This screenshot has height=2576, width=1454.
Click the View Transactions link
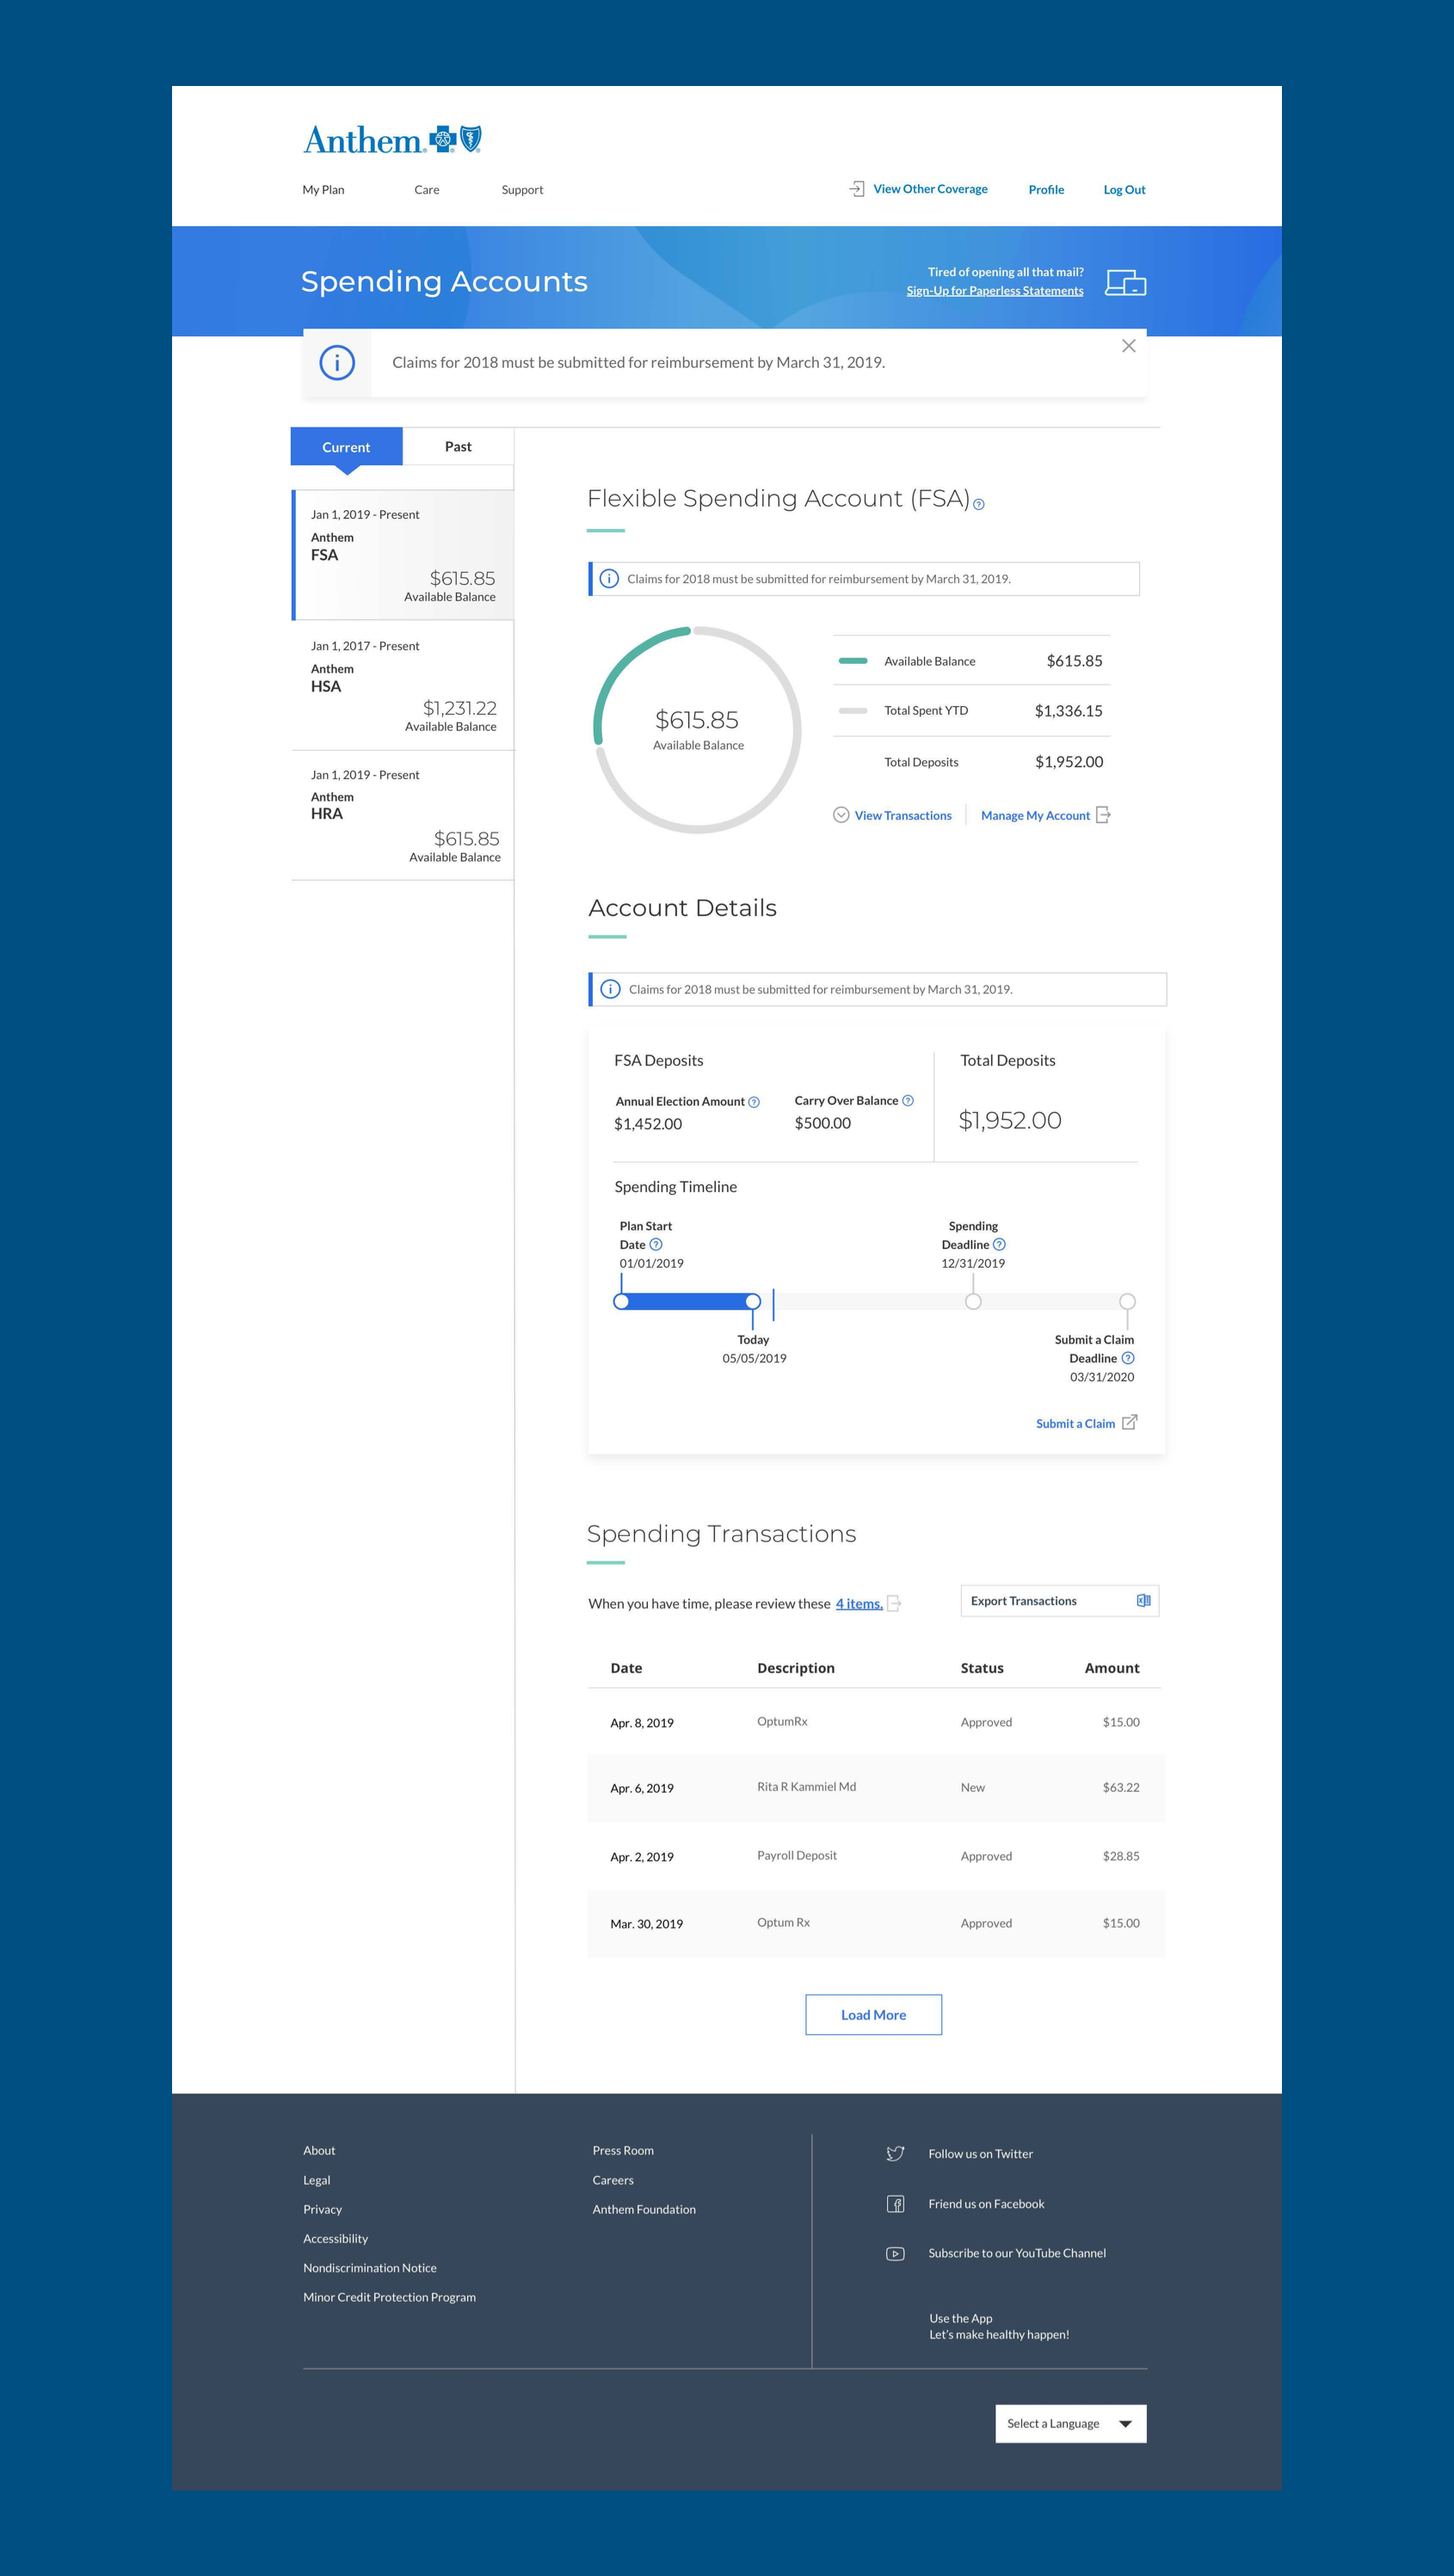tap(903, 816)
